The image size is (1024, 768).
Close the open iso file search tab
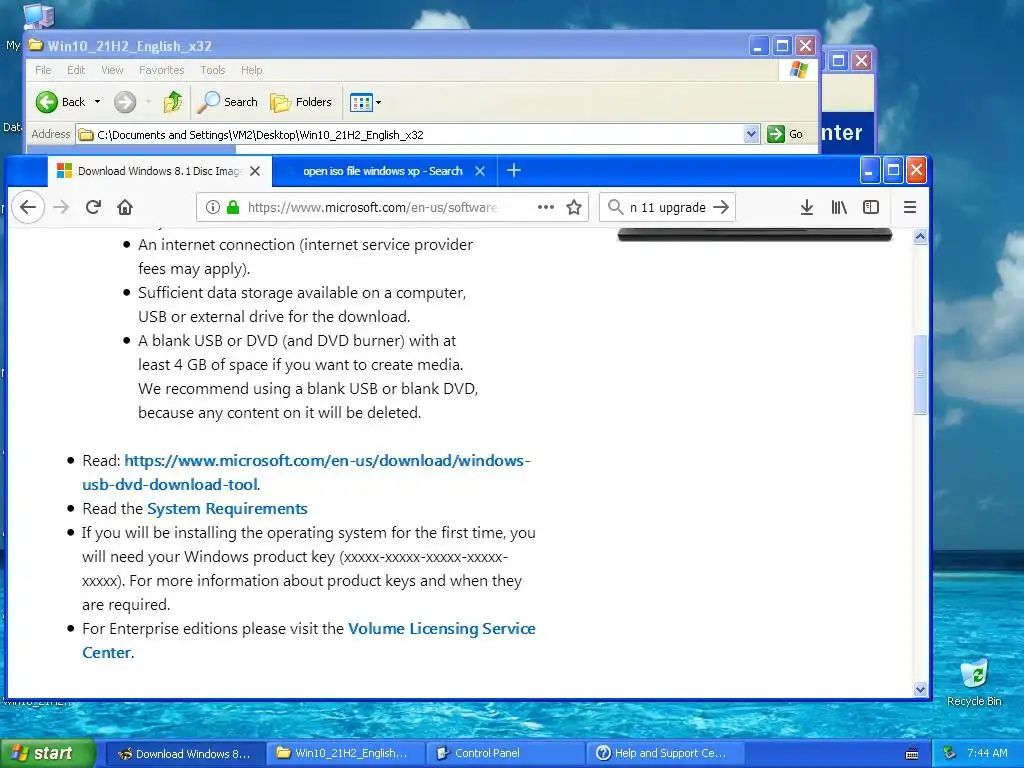[x=480, y=171]
